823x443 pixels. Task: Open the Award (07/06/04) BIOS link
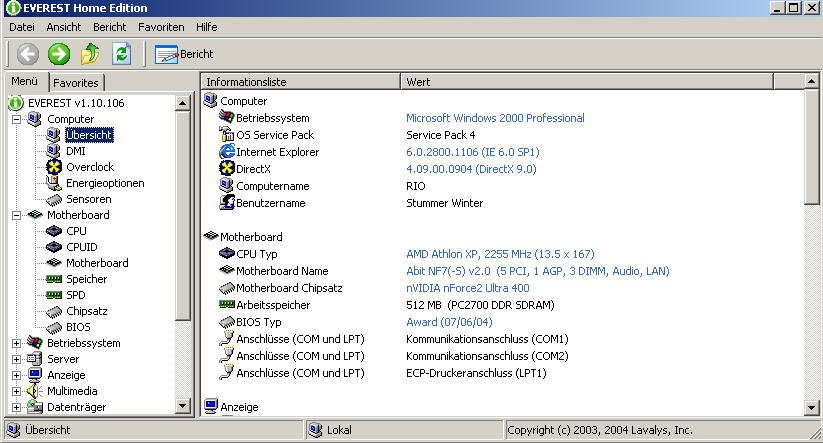tap(449, 322)
